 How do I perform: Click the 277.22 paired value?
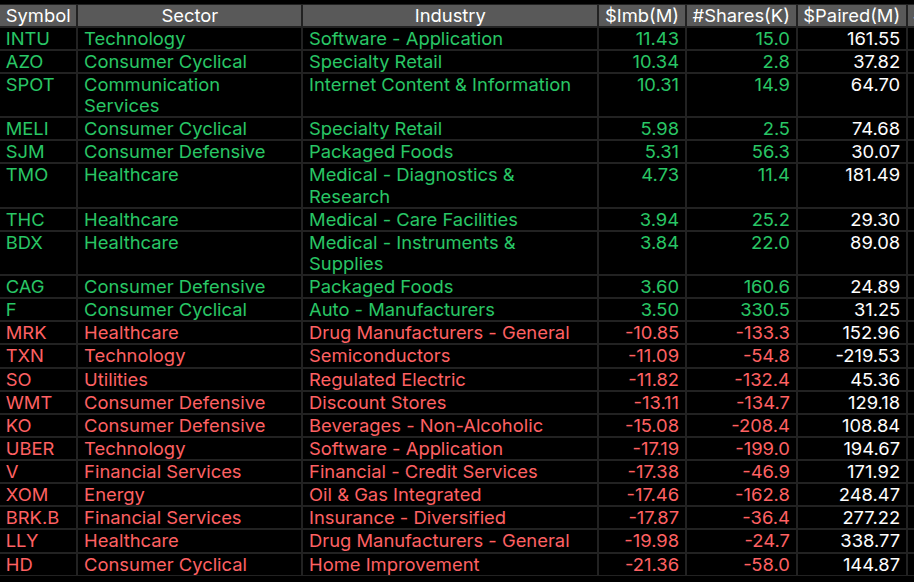(871, 518)
